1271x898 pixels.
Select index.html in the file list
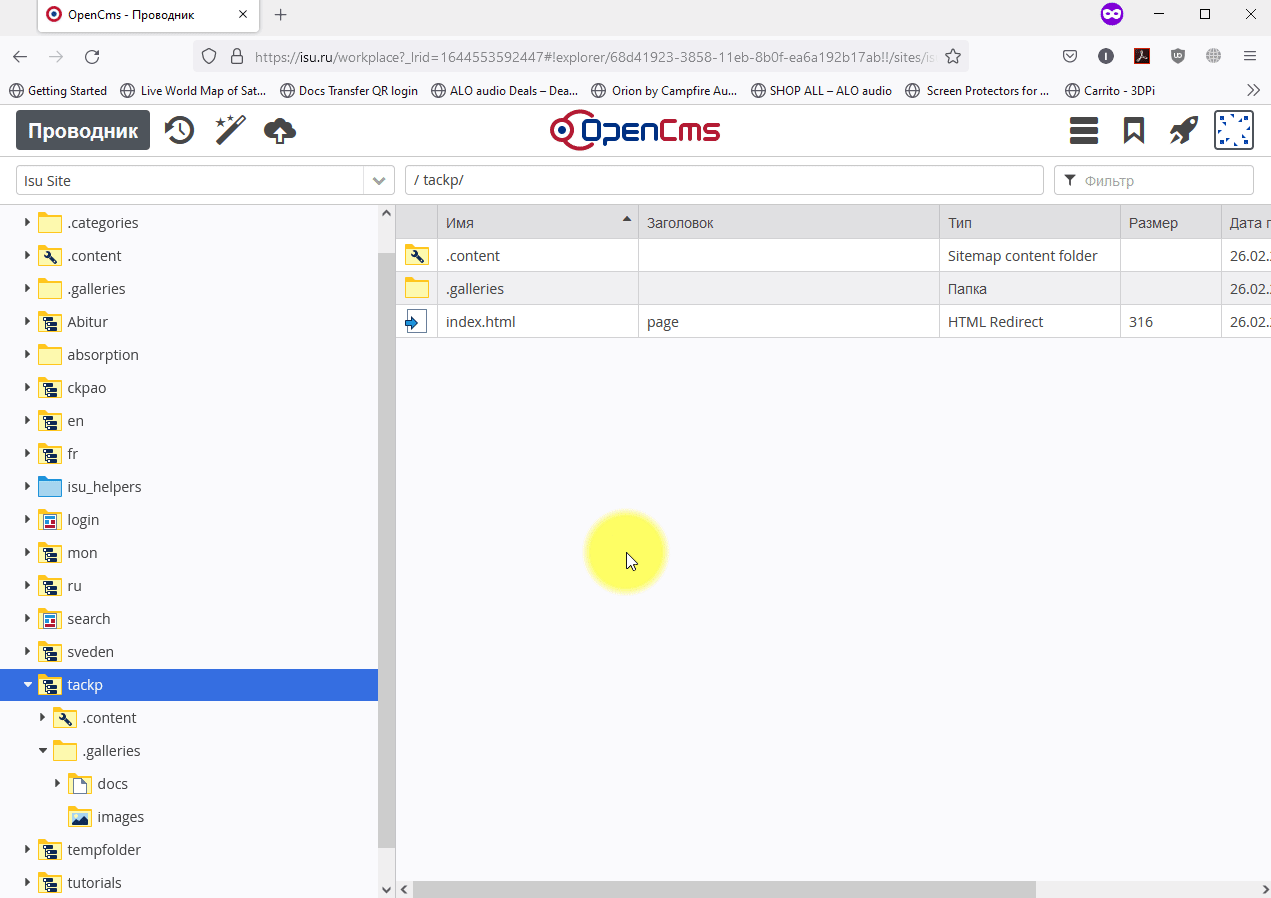click(x=480, y=321)
